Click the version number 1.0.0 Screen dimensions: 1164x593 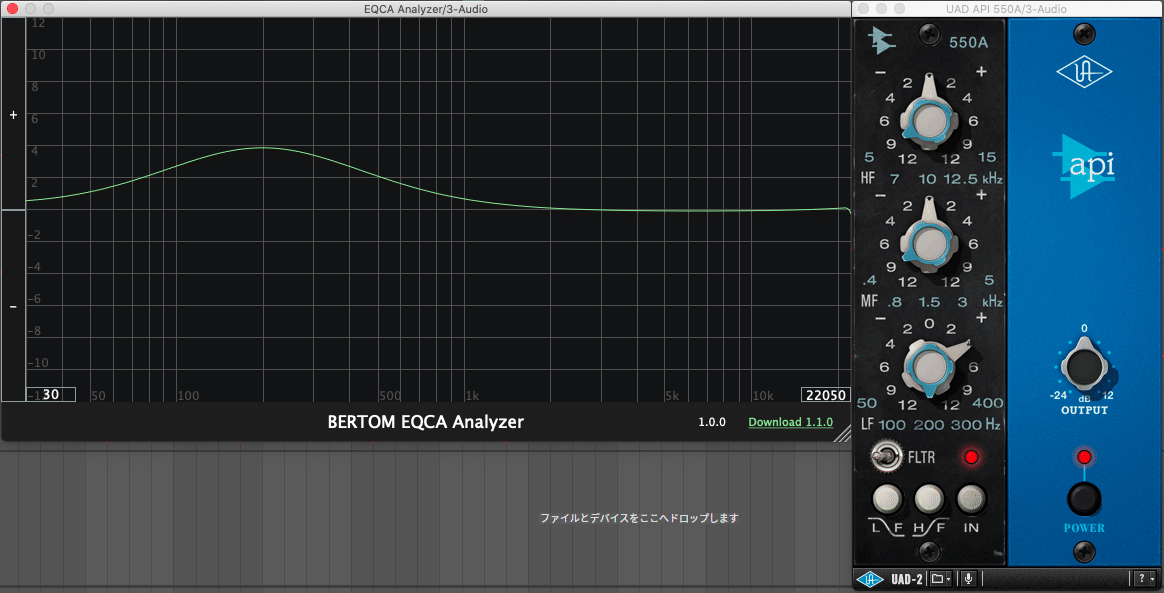711,422
